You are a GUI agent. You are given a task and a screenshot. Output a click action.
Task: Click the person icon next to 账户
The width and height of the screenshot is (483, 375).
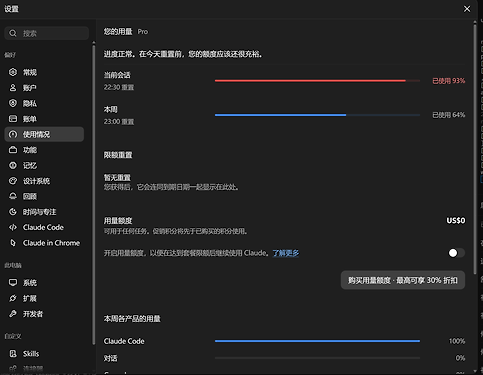tap(13, 88)
